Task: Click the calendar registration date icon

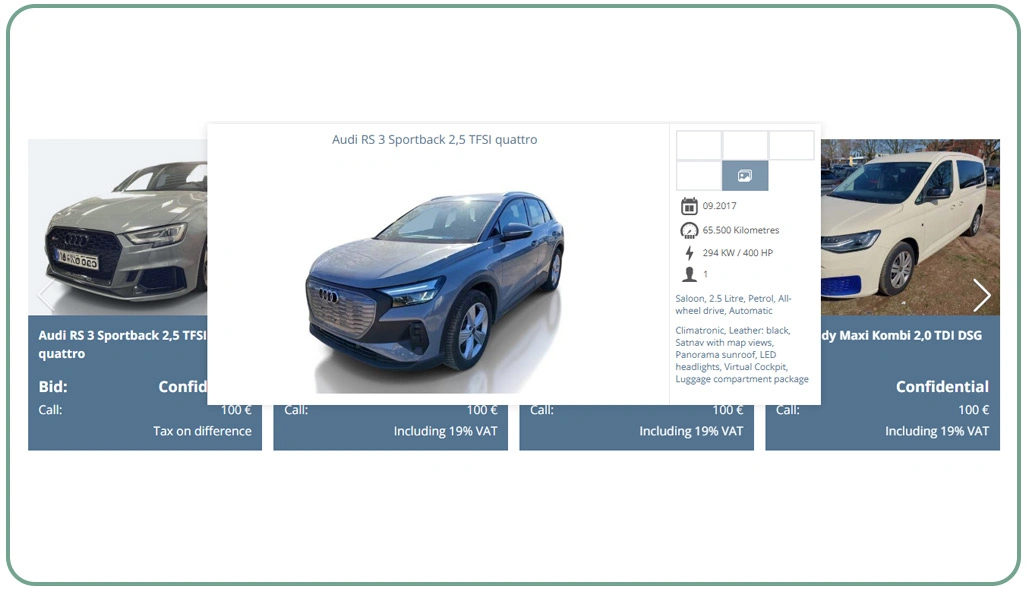Action: 688,205
